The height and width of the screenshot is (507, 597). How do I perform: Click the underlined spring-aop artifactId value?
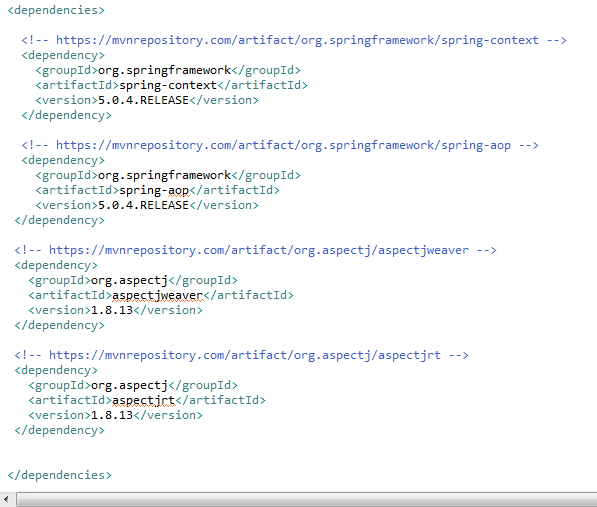pyautogui.click(x=154, y=190)
